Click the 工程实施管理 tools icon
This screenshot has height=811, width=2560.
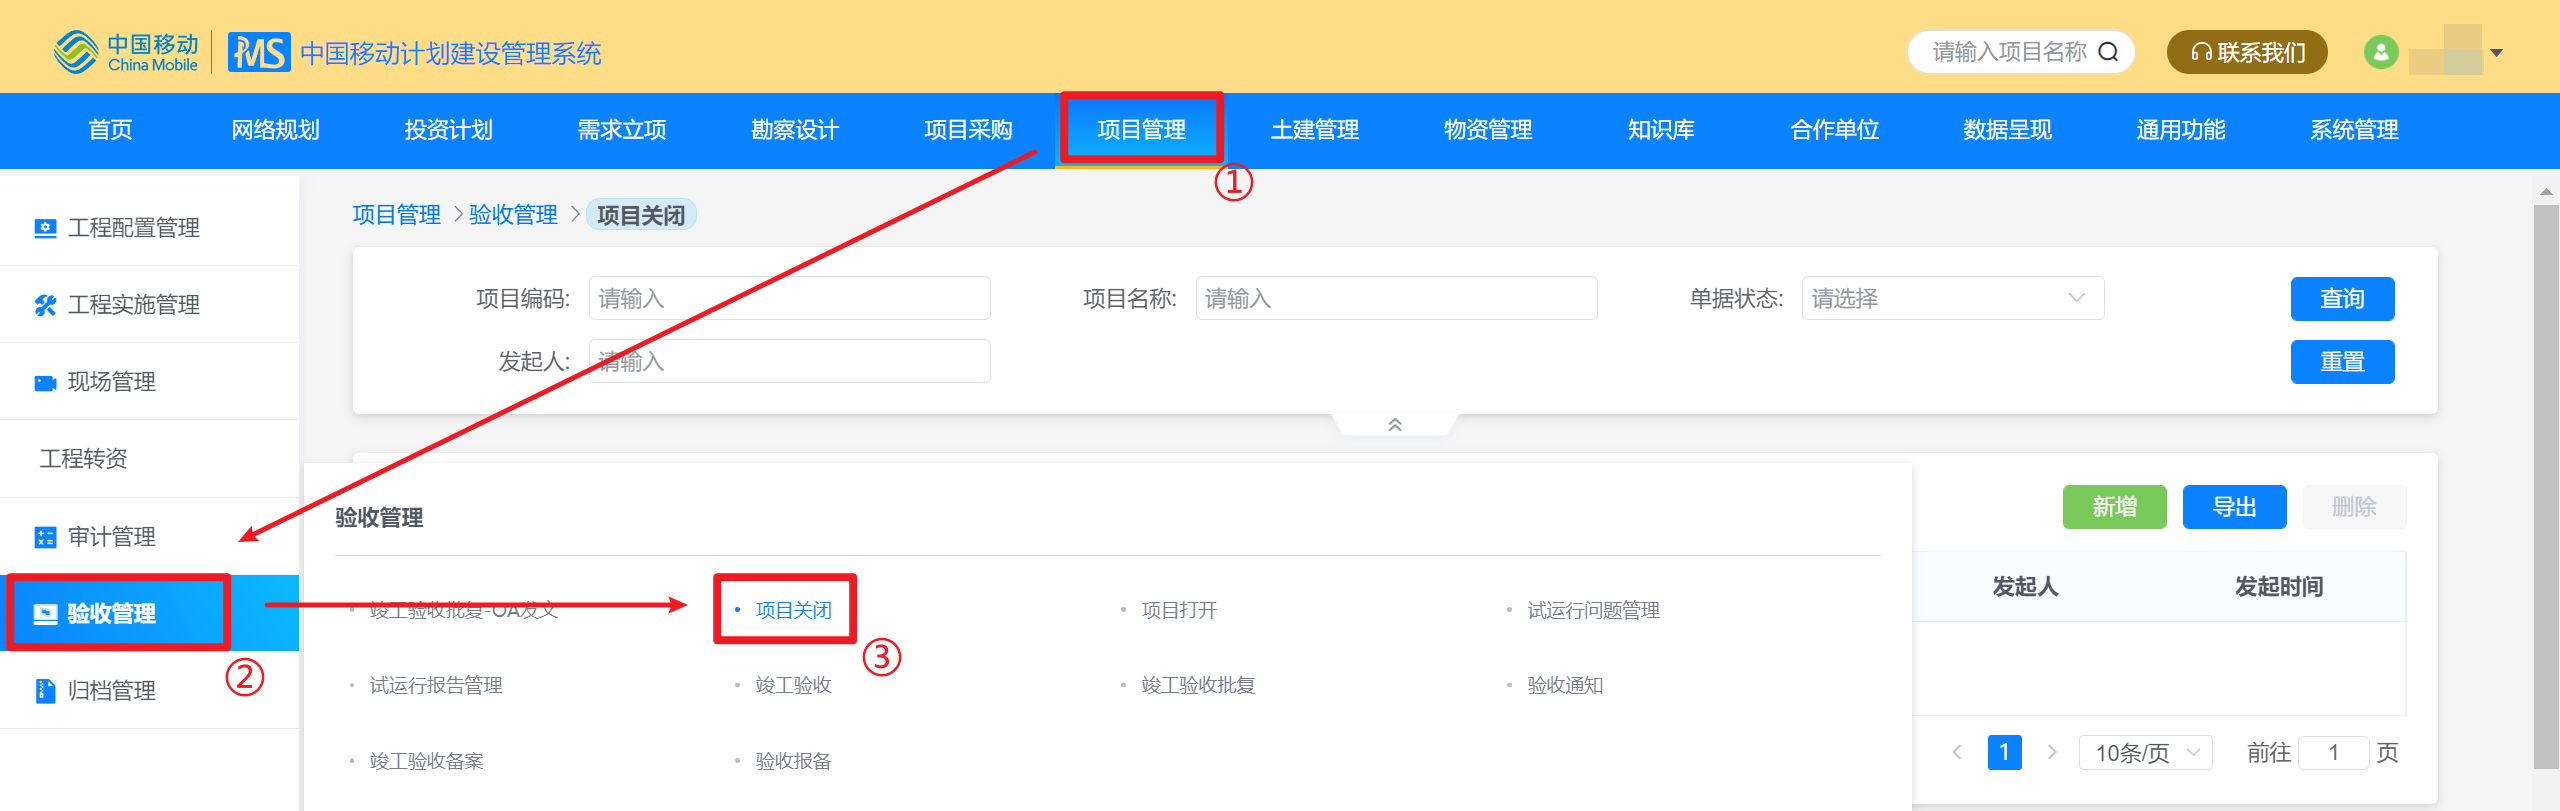(x=45, y=305)
